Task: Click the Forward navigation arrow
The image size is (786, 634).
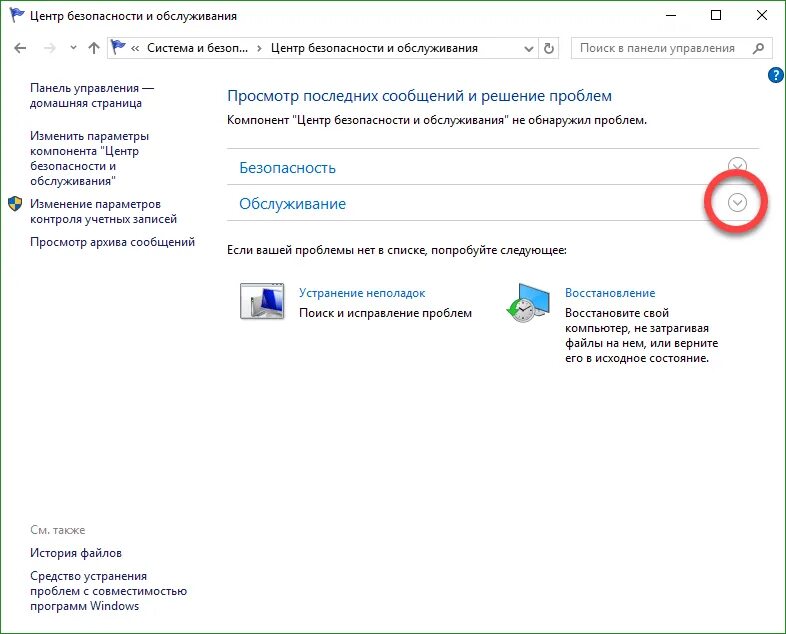Action: point(49,48)
